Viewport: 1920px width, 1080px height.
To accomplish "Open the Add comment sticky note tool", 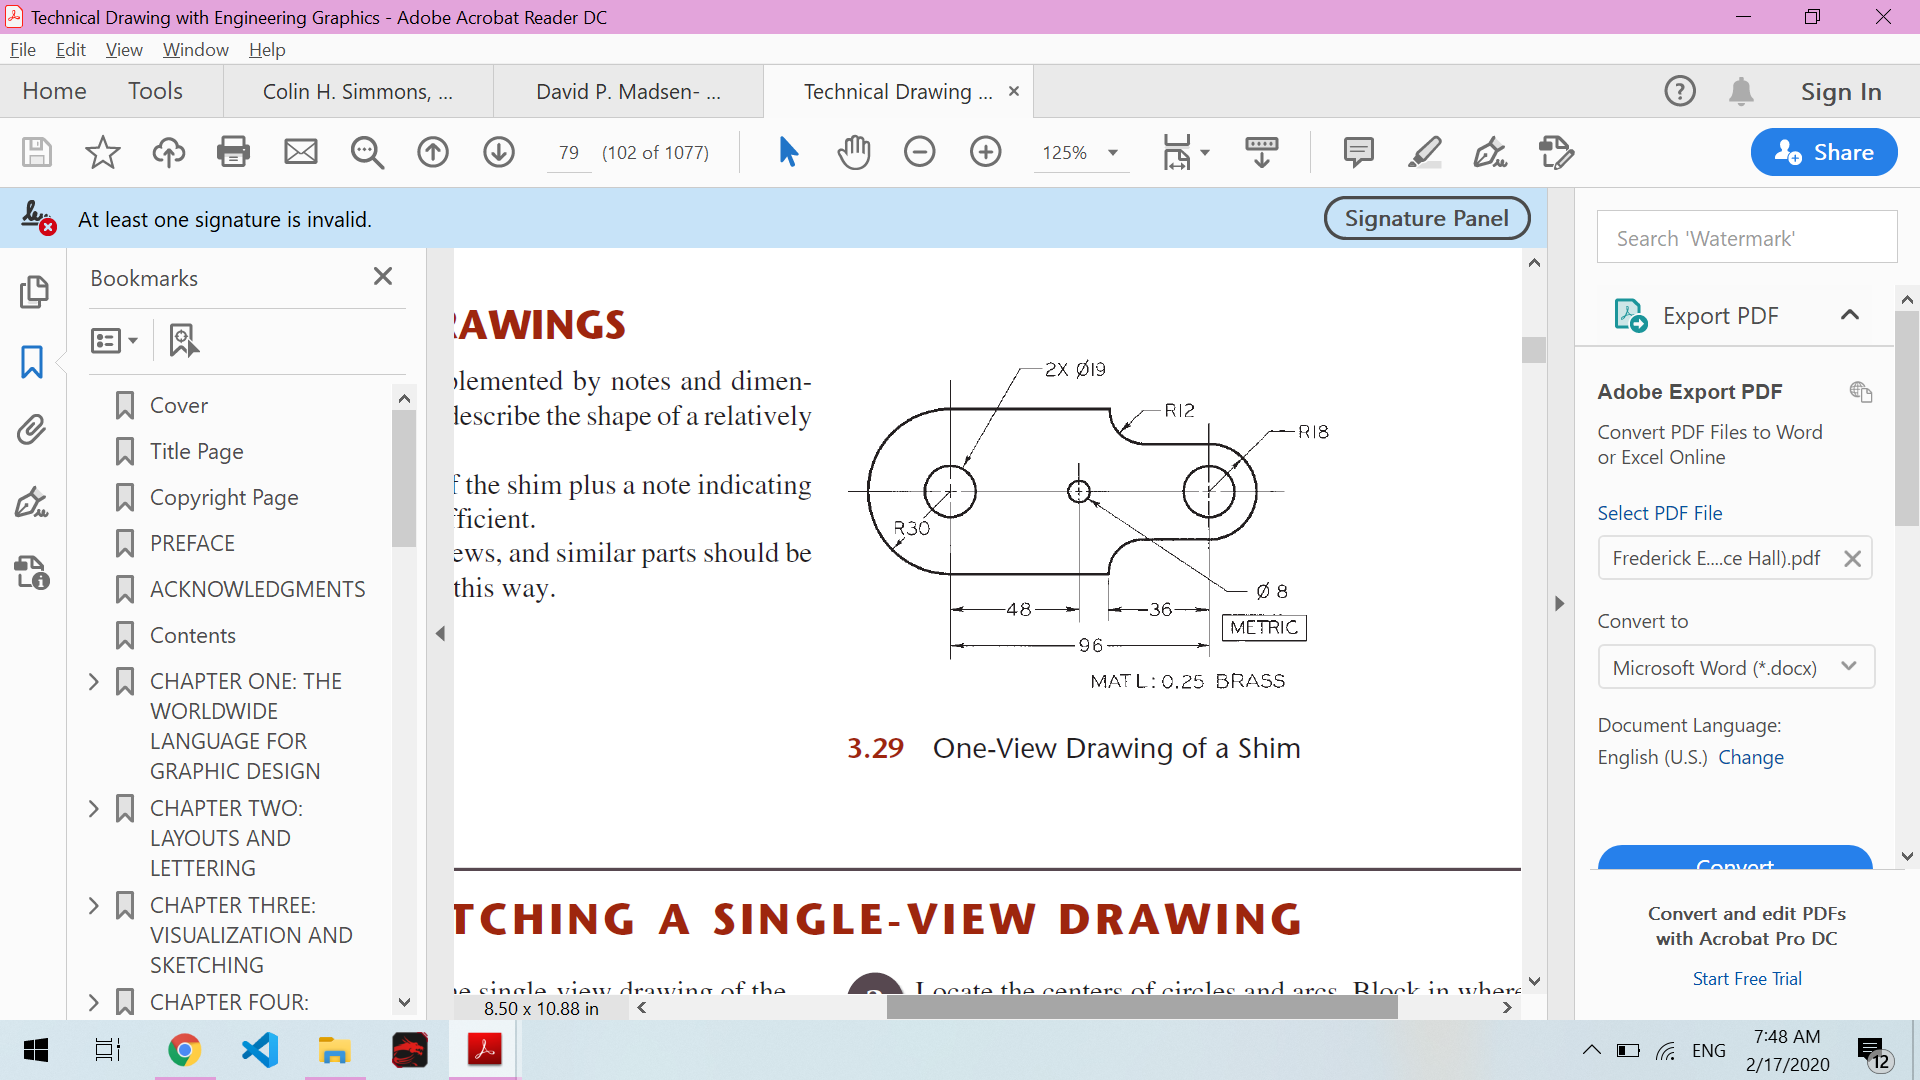I will click(1358, 152).
